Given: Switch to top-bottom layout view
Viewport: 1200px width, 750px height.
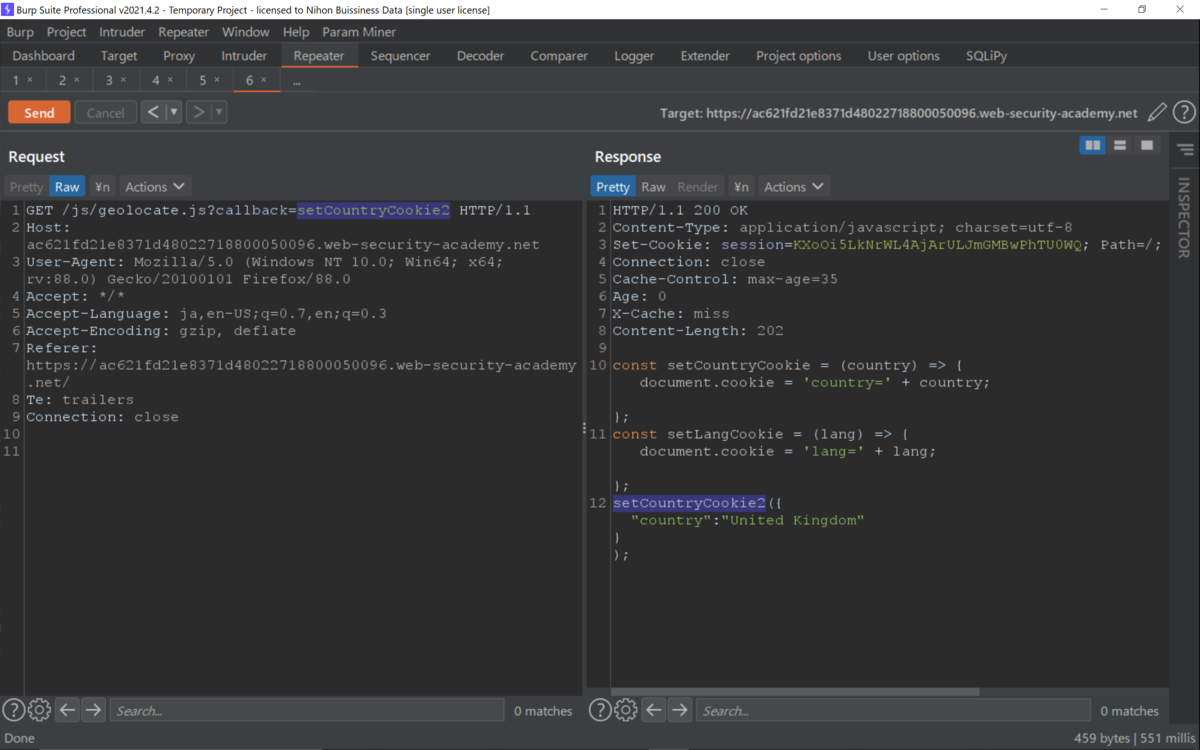Looking at the screenshot, I should (1120, 146).
